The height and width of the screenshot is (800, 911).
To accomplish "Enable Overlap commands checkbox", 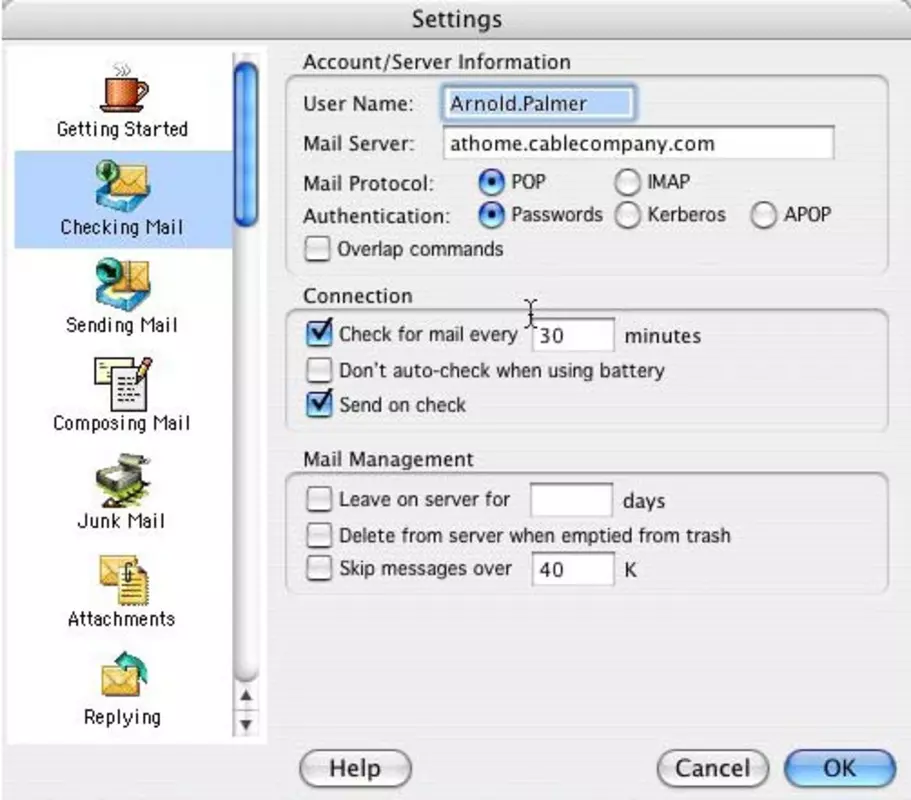I will pyautogui.click(x=317, y=249).
